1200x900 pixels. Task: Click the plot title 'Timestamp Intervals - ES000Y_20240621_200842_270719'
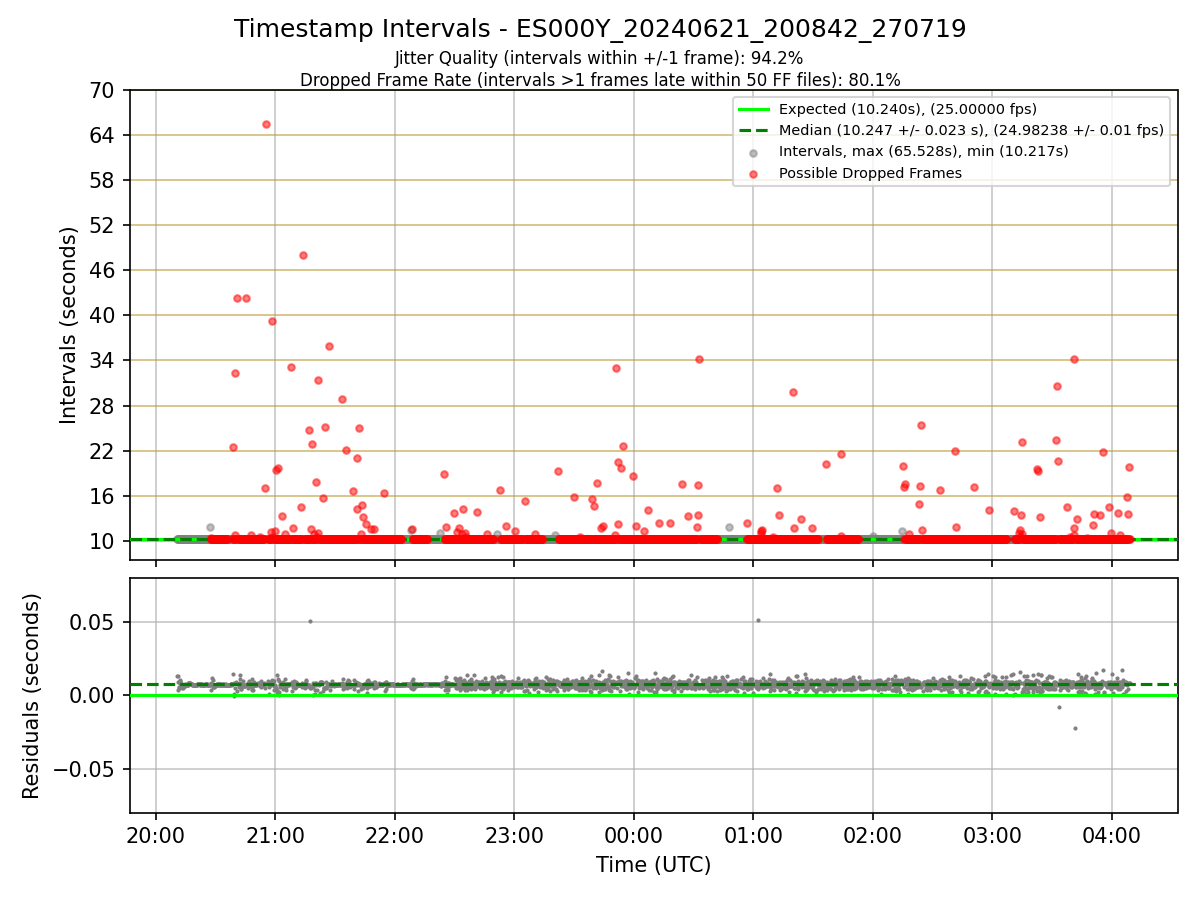coord(600,29)
